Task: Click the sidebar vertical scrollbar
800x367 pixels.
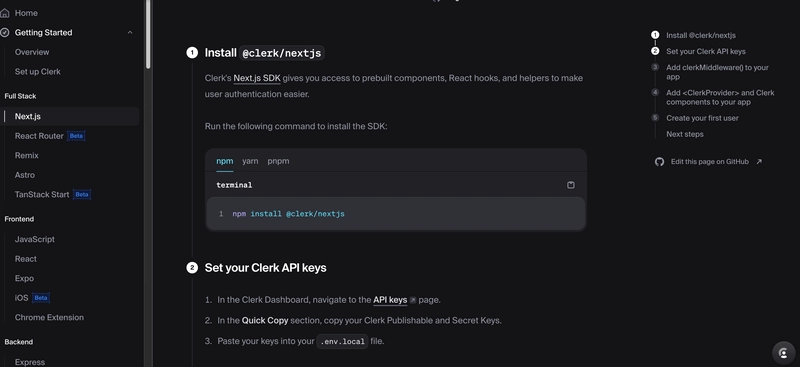Action: pyautogui.click(x=148, y=33)
